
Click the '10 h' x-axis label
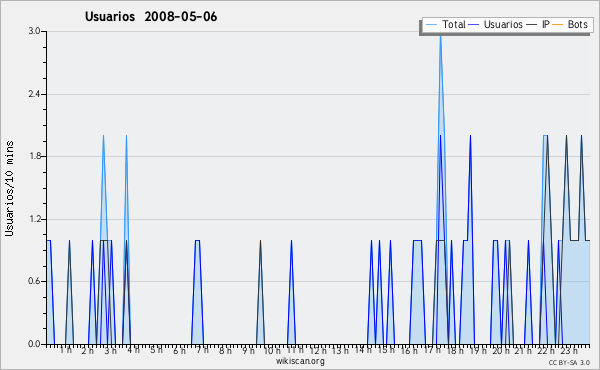[x=272, y=350]
